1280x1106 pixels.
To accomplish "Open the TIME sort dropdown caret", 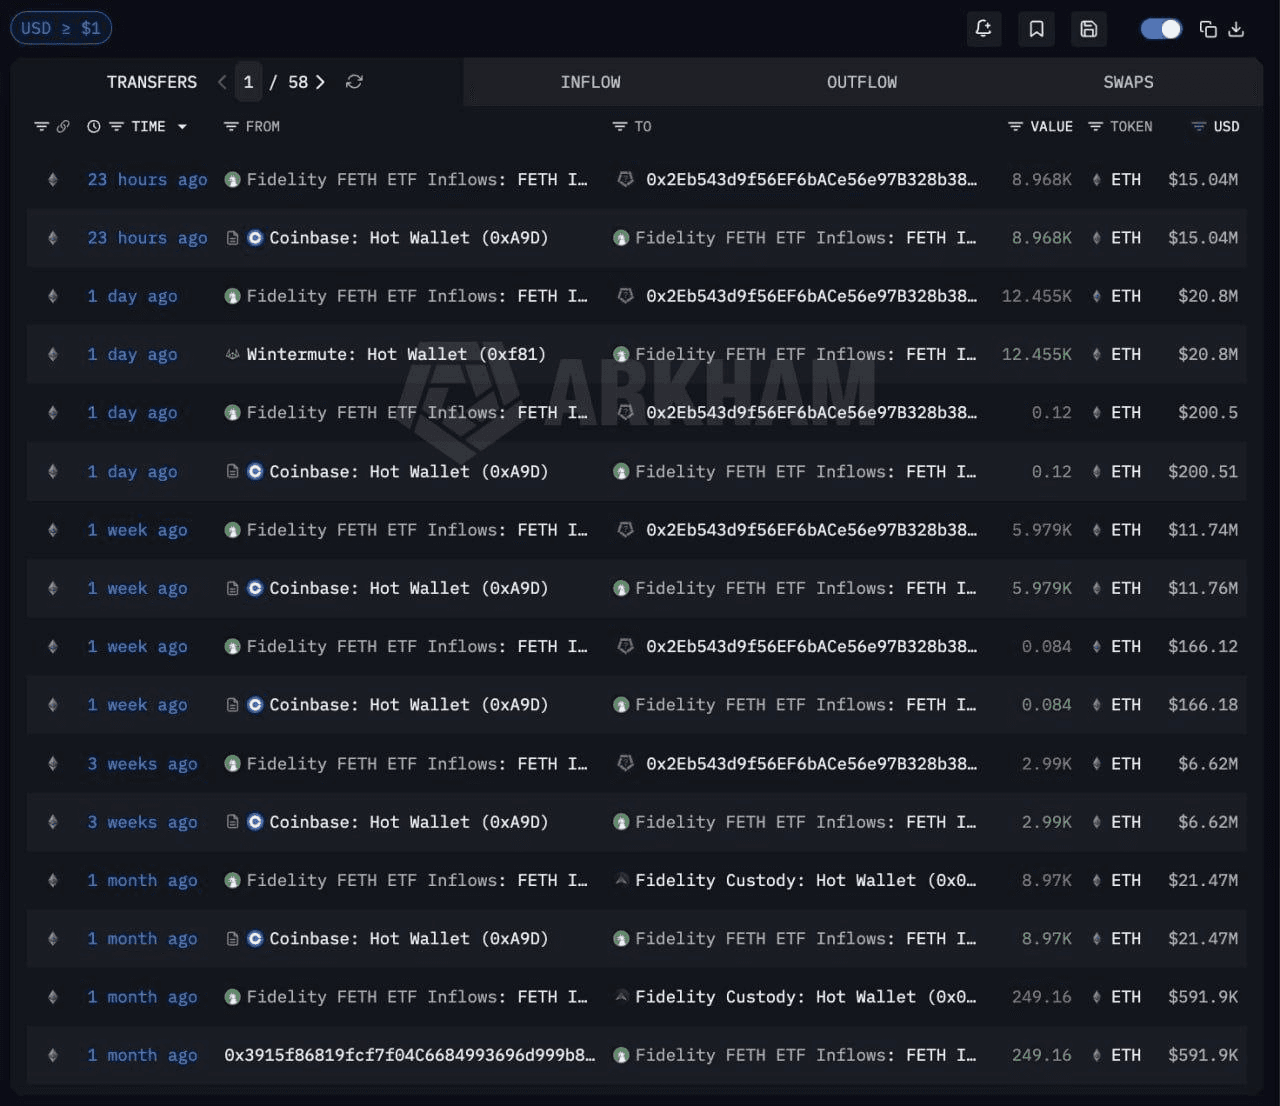I will pyautogui.click(x=182, y=127).
